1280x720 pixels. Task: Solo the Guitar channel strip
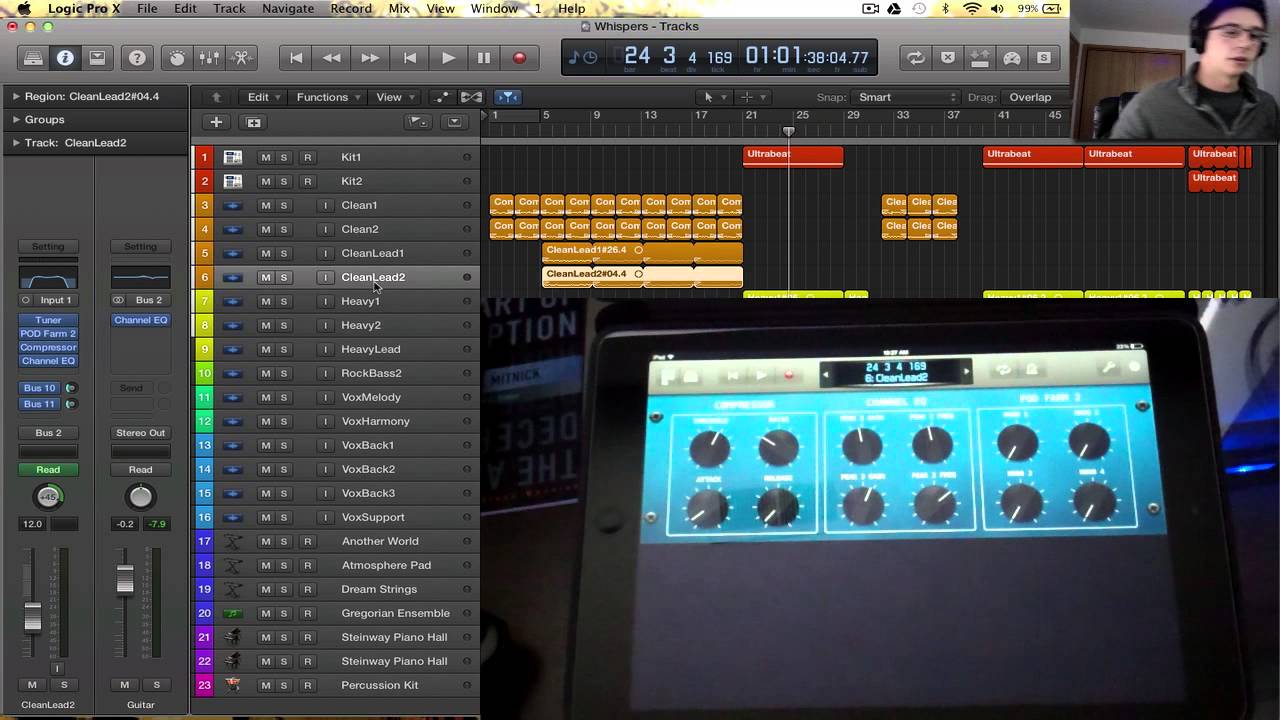tap(157, 685)
